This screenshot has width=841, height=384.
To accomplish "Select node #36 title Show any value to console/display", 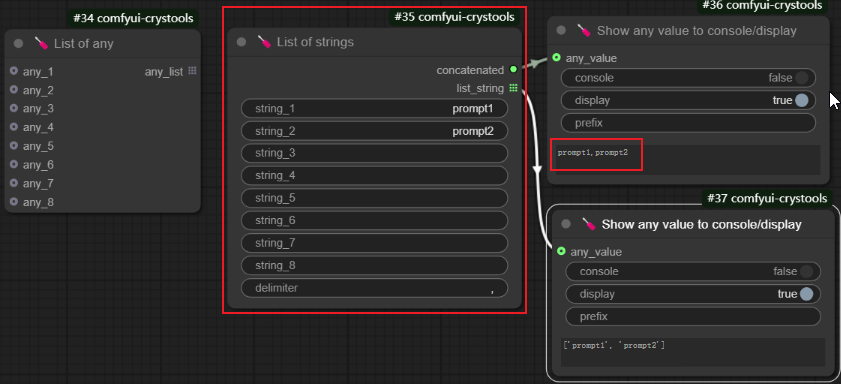I will (x=697, y=31).
